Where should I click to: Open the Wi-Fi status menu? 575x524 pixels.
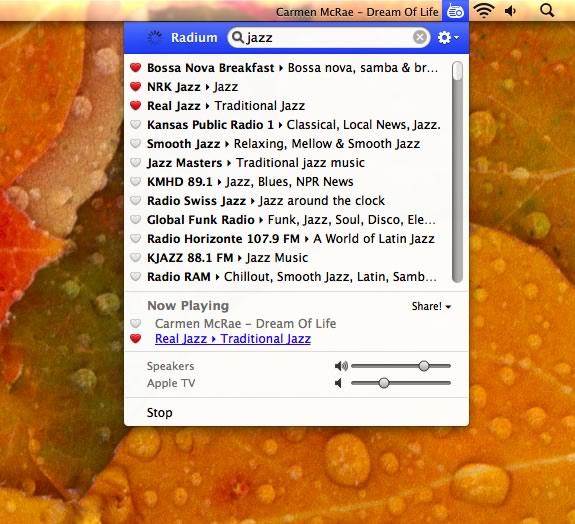pos(484,11)
